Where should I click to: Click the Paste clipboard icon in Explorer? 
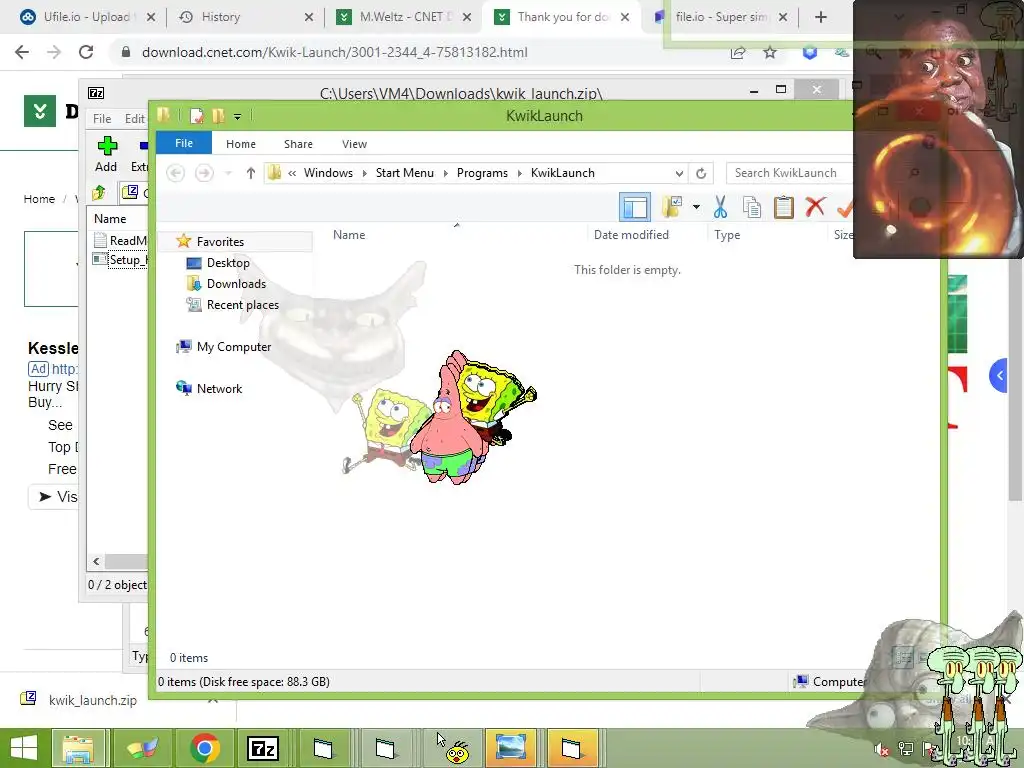point(783,207)
